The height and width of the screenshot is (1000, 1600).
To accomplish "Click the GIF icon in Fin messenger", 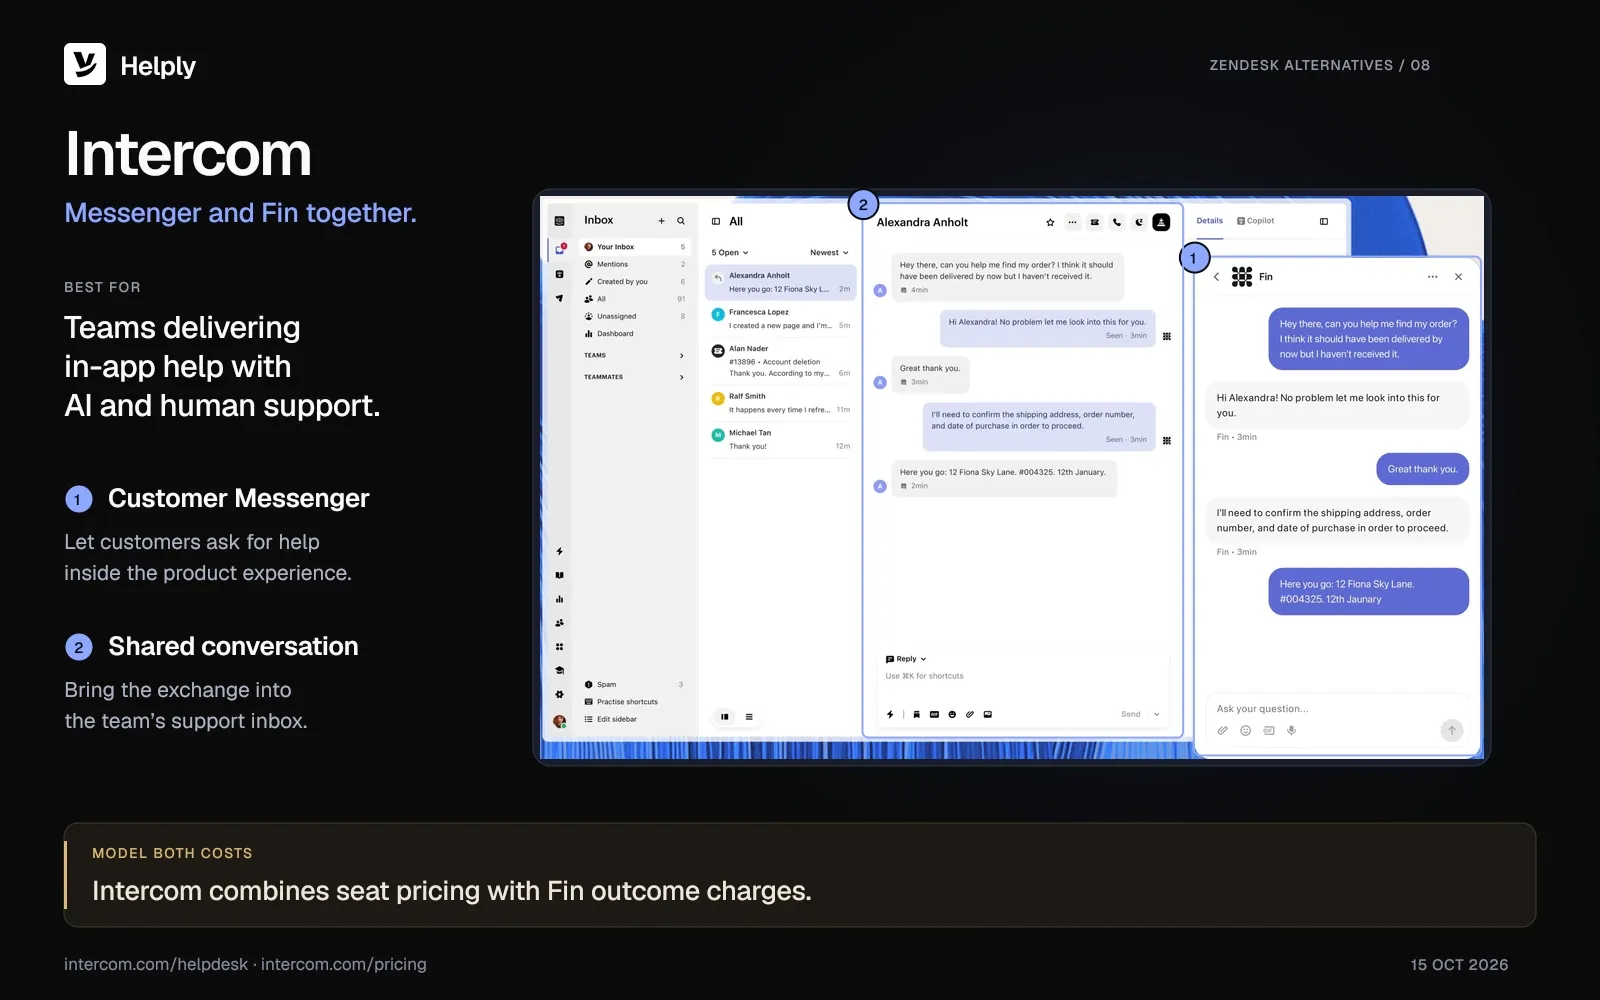I will [x=1269, y=731].
